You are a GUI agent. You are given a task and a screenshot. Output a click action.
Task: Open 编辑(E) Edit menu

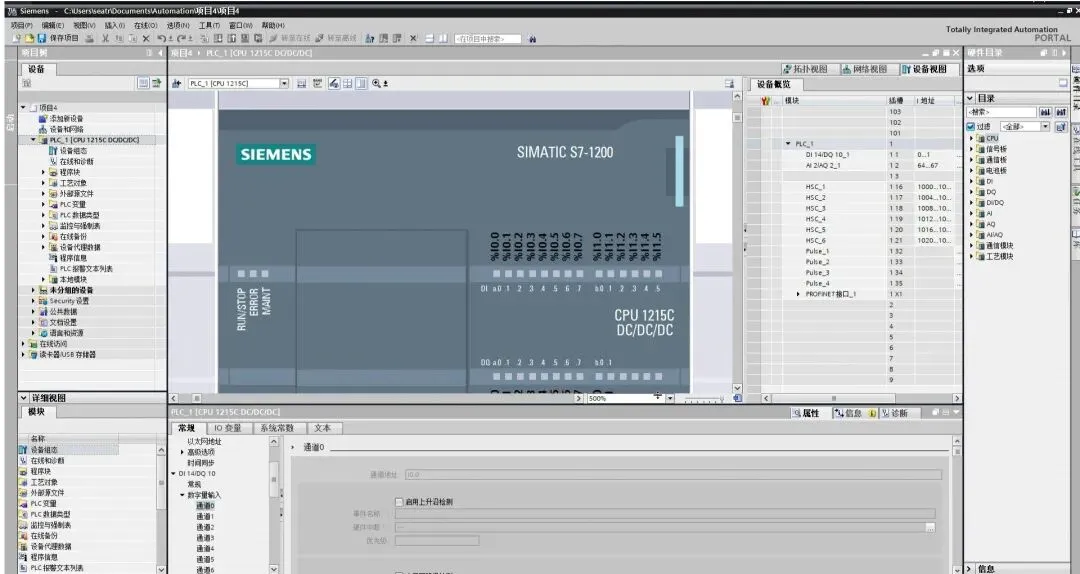coord(52,25)
